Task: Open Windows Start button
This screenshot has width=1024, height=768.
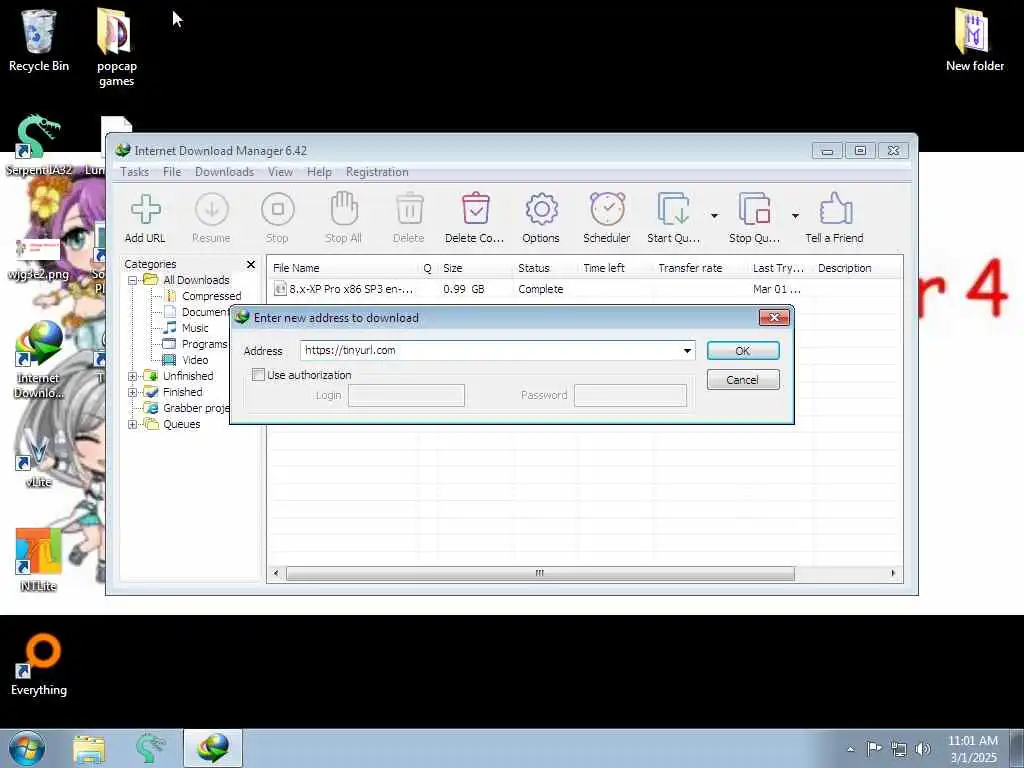Action: click(27, 748)
